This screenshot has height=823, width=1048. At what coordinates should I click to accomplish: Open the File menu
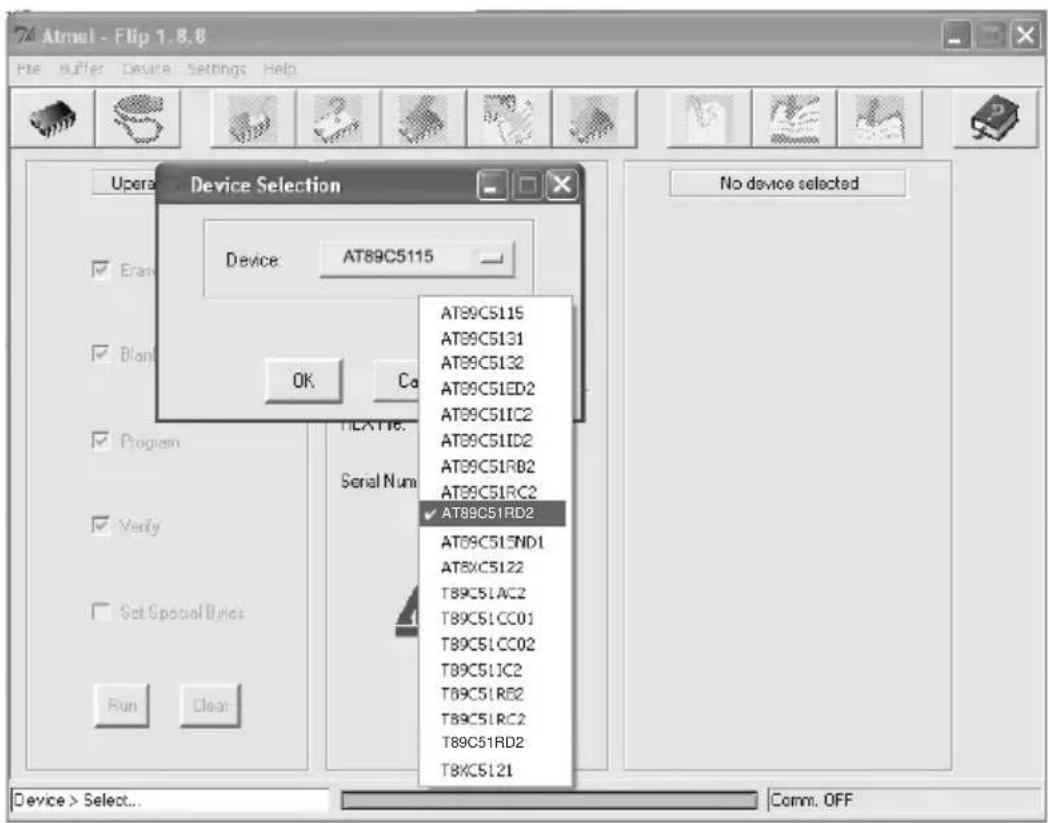coord(29,69)
